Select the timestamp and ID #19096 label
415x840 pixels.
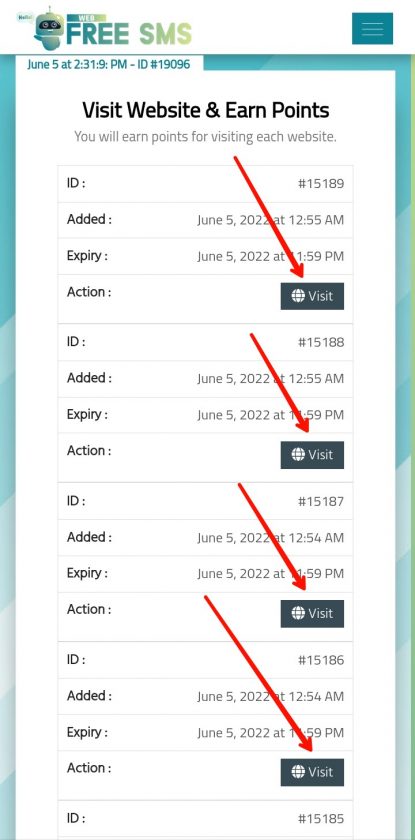pyautogui.click(x=109, y=64)
